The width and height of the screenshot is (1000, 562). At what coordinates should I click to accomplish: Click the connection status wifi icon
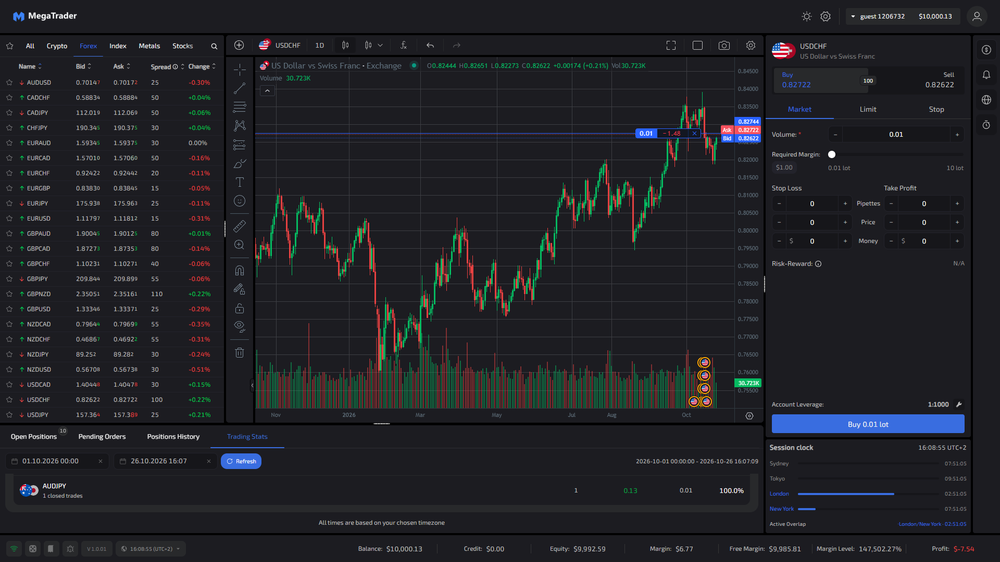point(14,549)
